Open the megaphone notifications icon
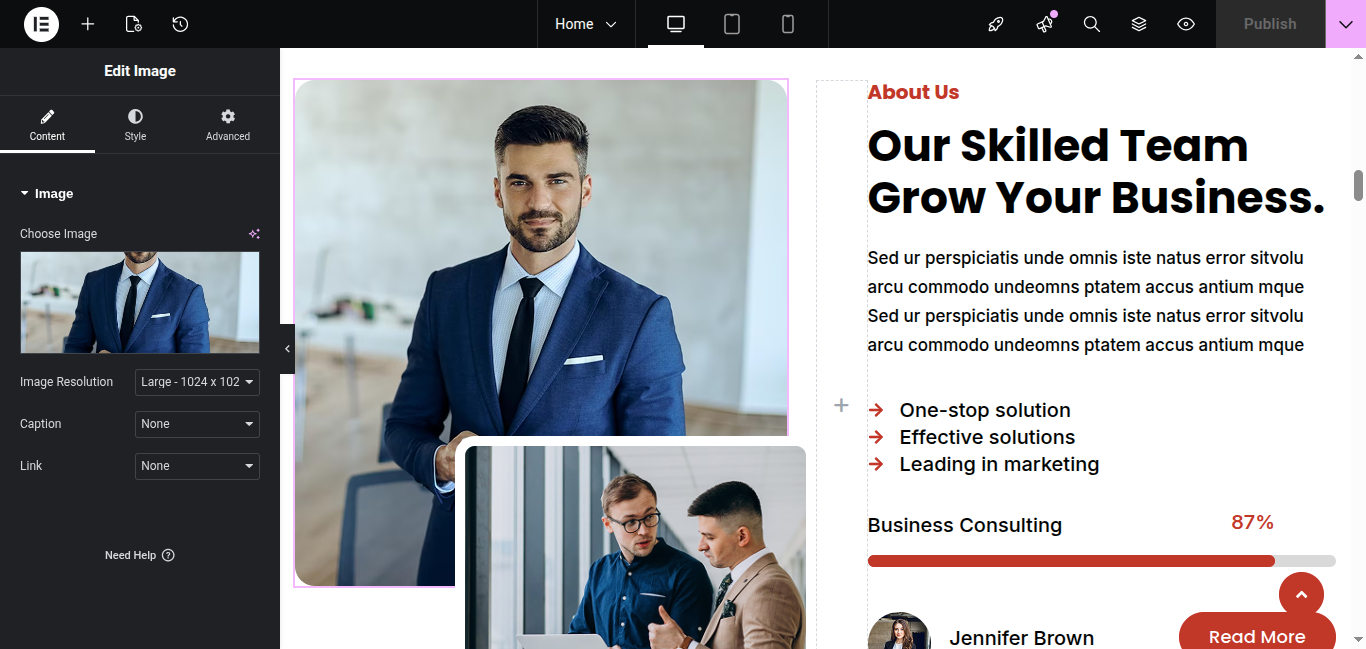This screenshot has height=649, width=1366. [1045, 24]
